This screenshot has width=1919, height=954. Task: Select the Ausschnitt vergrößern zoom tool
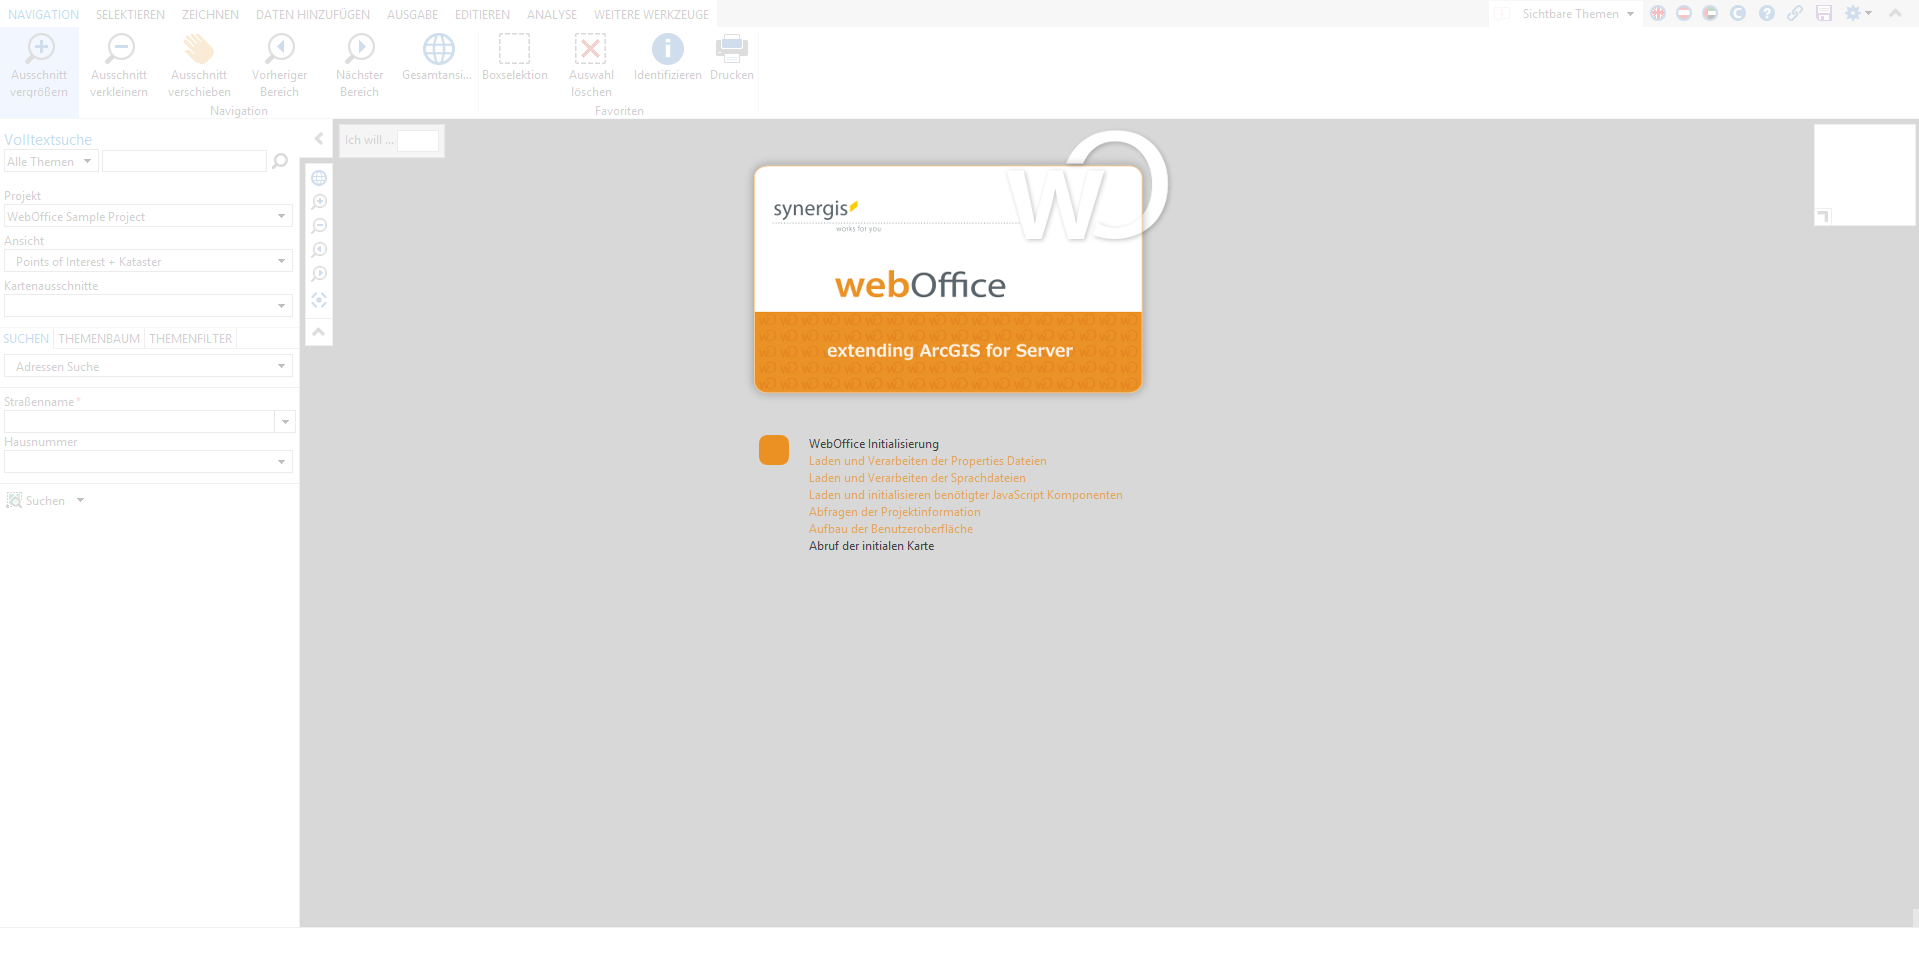(x=40, y=62)
